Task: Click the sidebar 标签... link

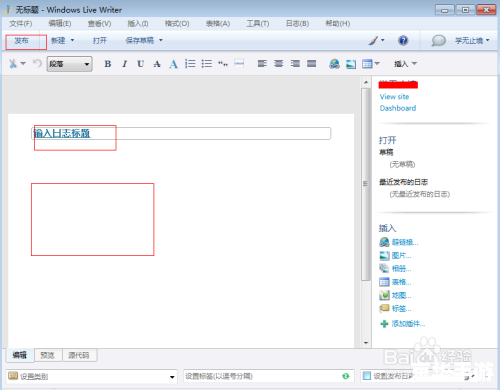Action: (401, 309)
